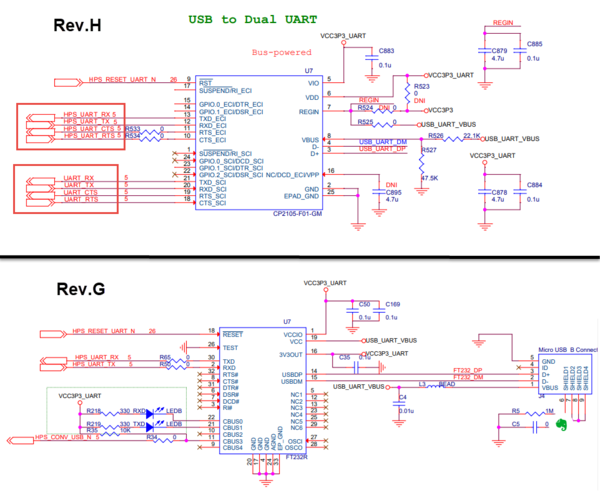
Task: Click the "HPS_UART_CTS" net label
Action: pyautogui.click(x=90, y=129)
